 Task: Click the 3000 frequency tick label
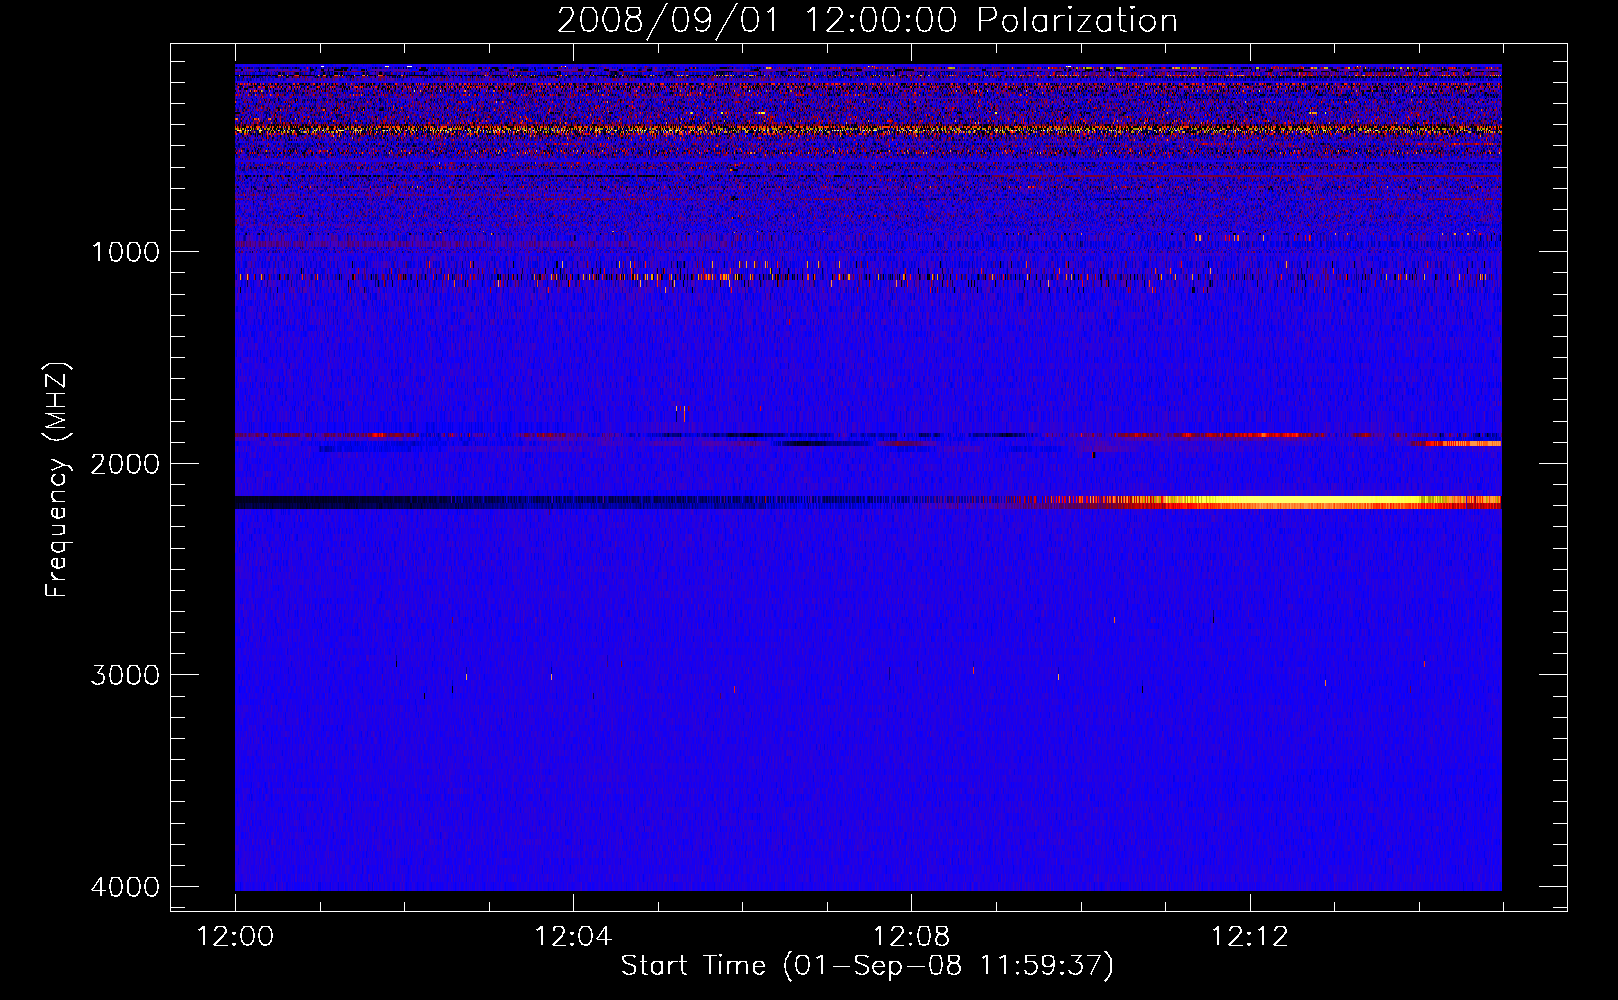tap(125, 675)
